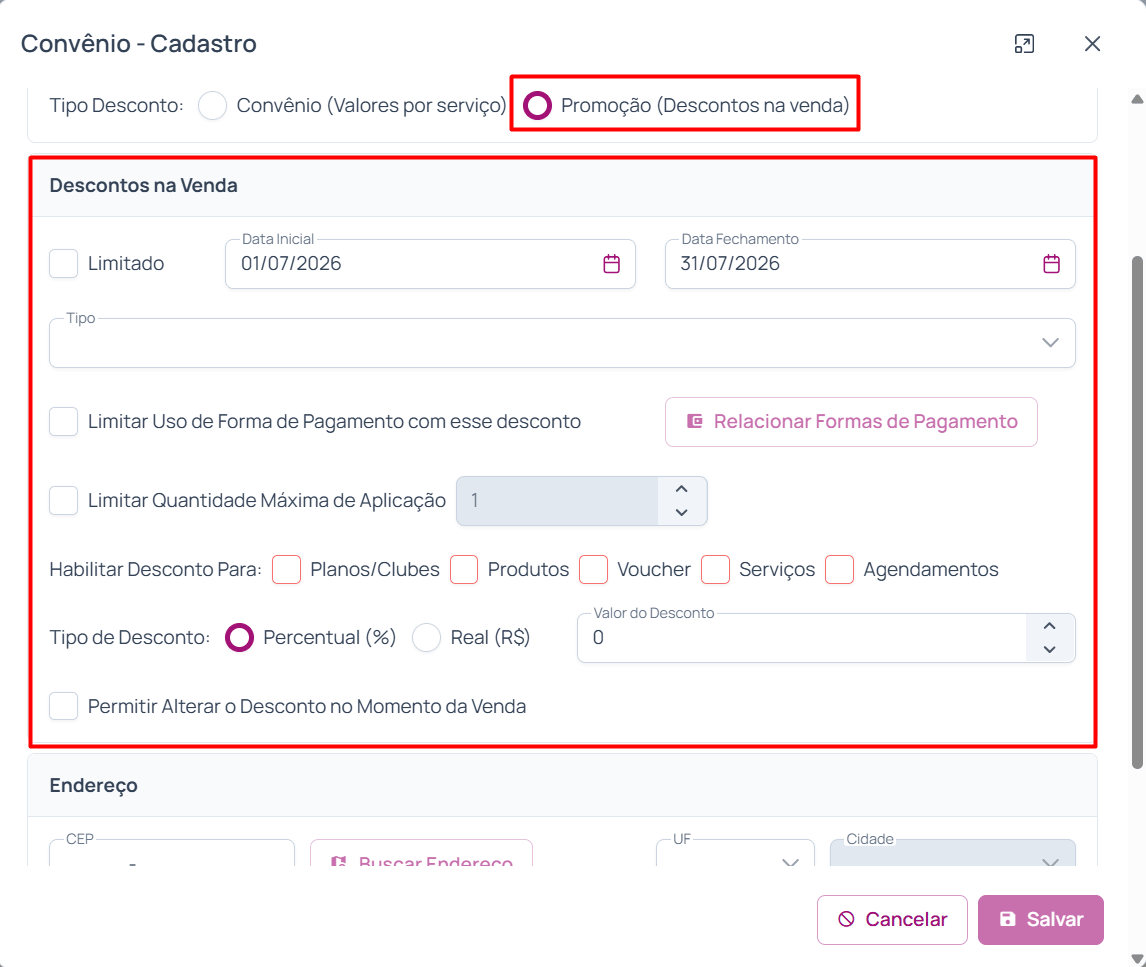The image size is (1146, 967).
Task: Expand the Tipo dropdown
Action: point(562,343)
